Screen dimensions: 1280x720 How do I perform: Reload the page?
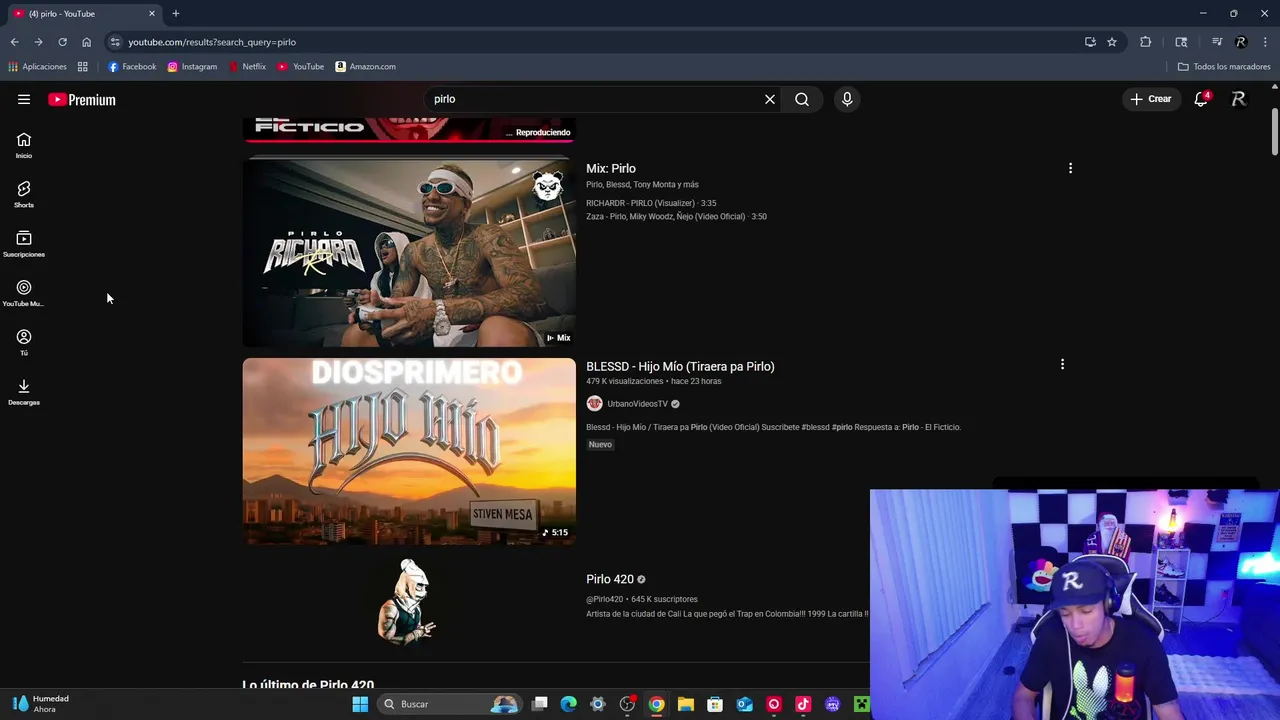pyautogui.click(x=62, y=42)
